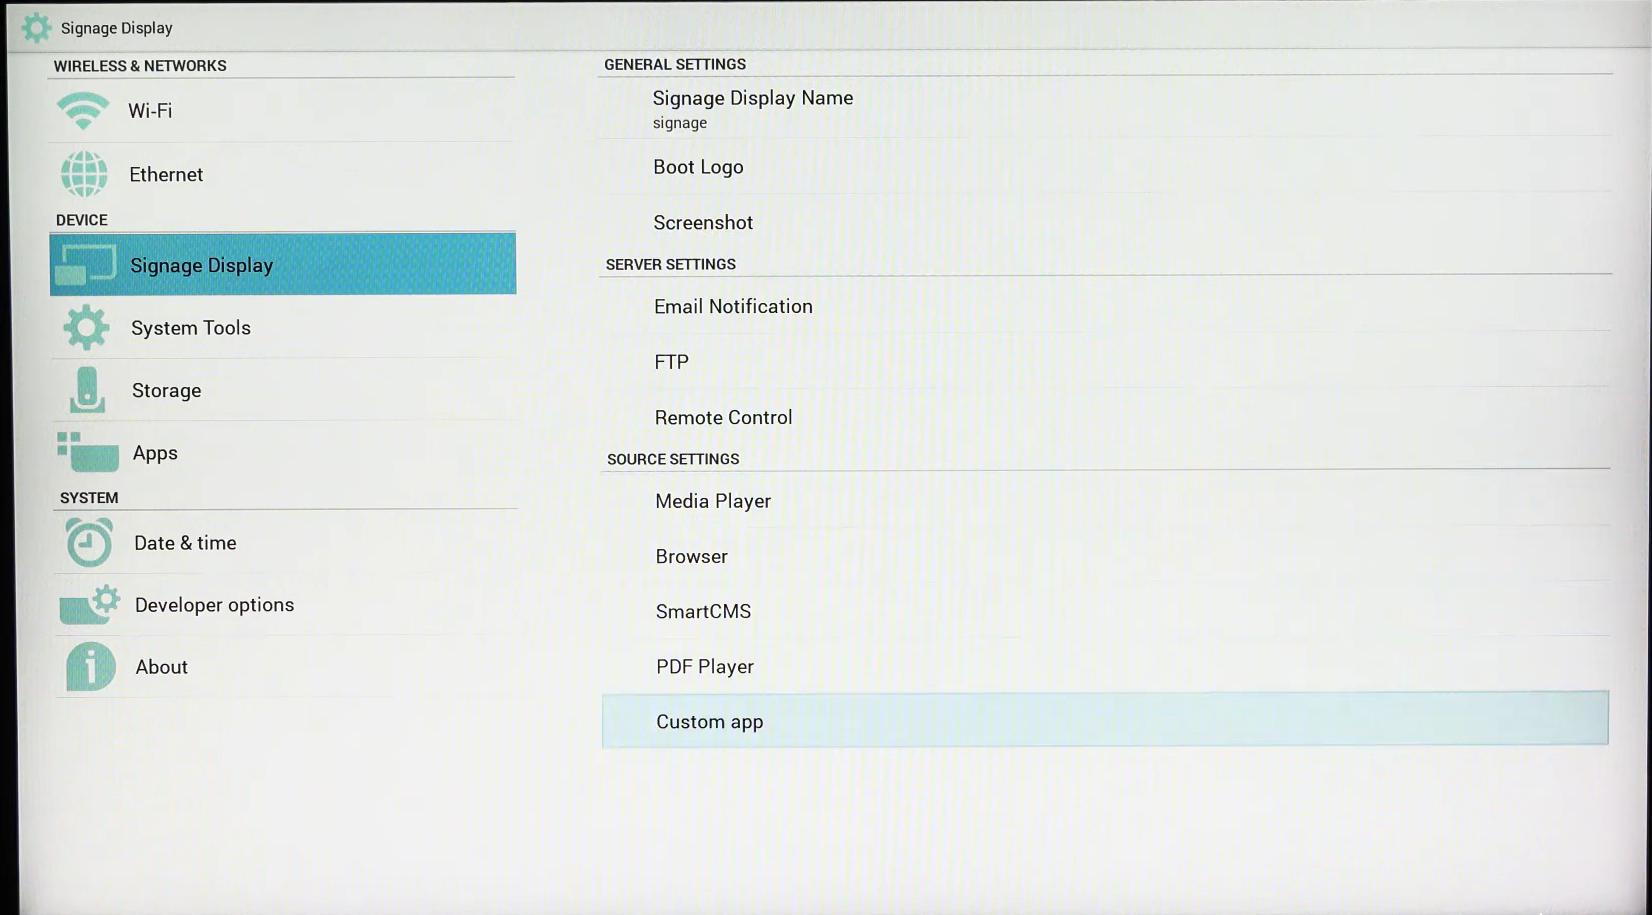Click the 'signage' name value text
Viewport: 1652px width, 915px height.
coord(680,123)
